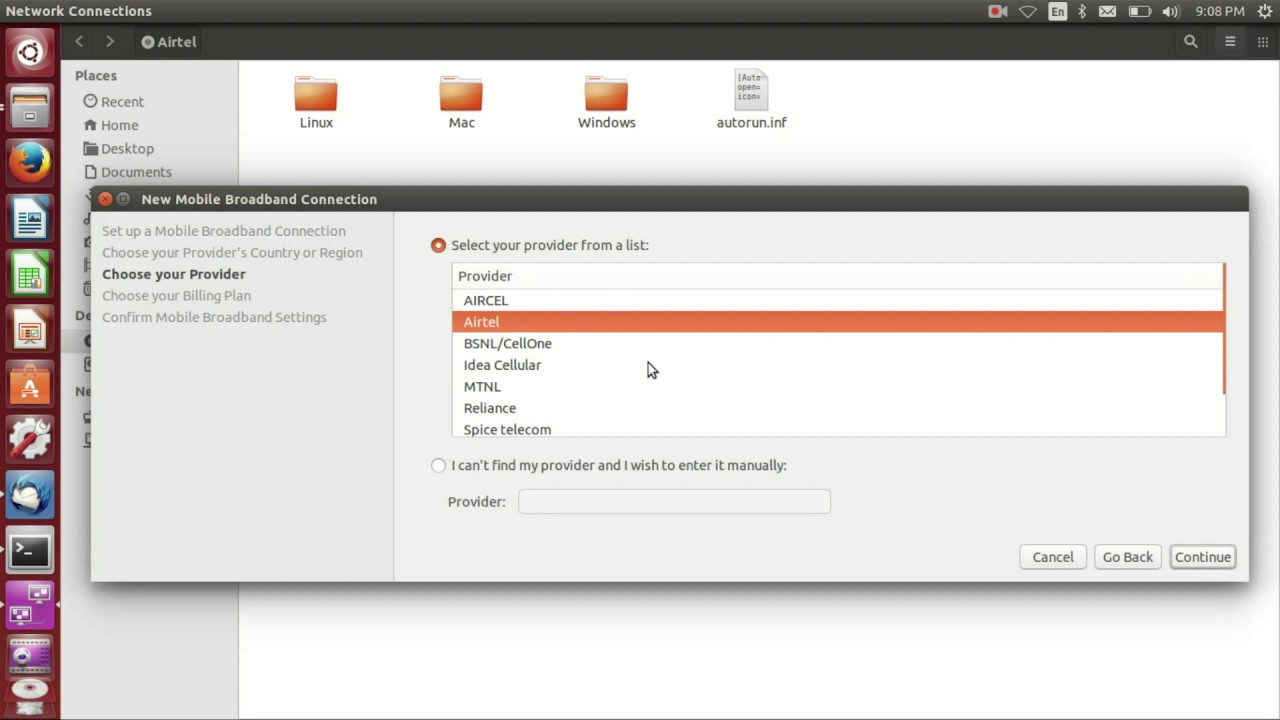The width and height of the screenshot is (1280, 720).
Task: Go back in Files window
Action: click(80, 42)
